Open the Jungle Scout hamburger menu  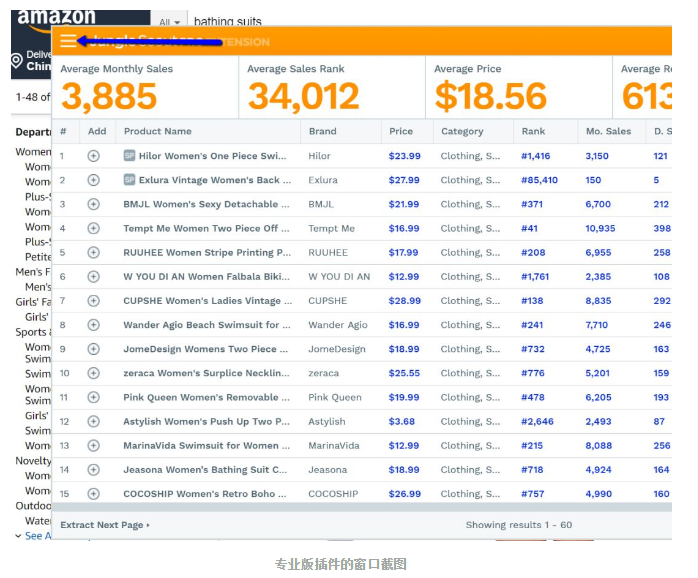point(67,41)
